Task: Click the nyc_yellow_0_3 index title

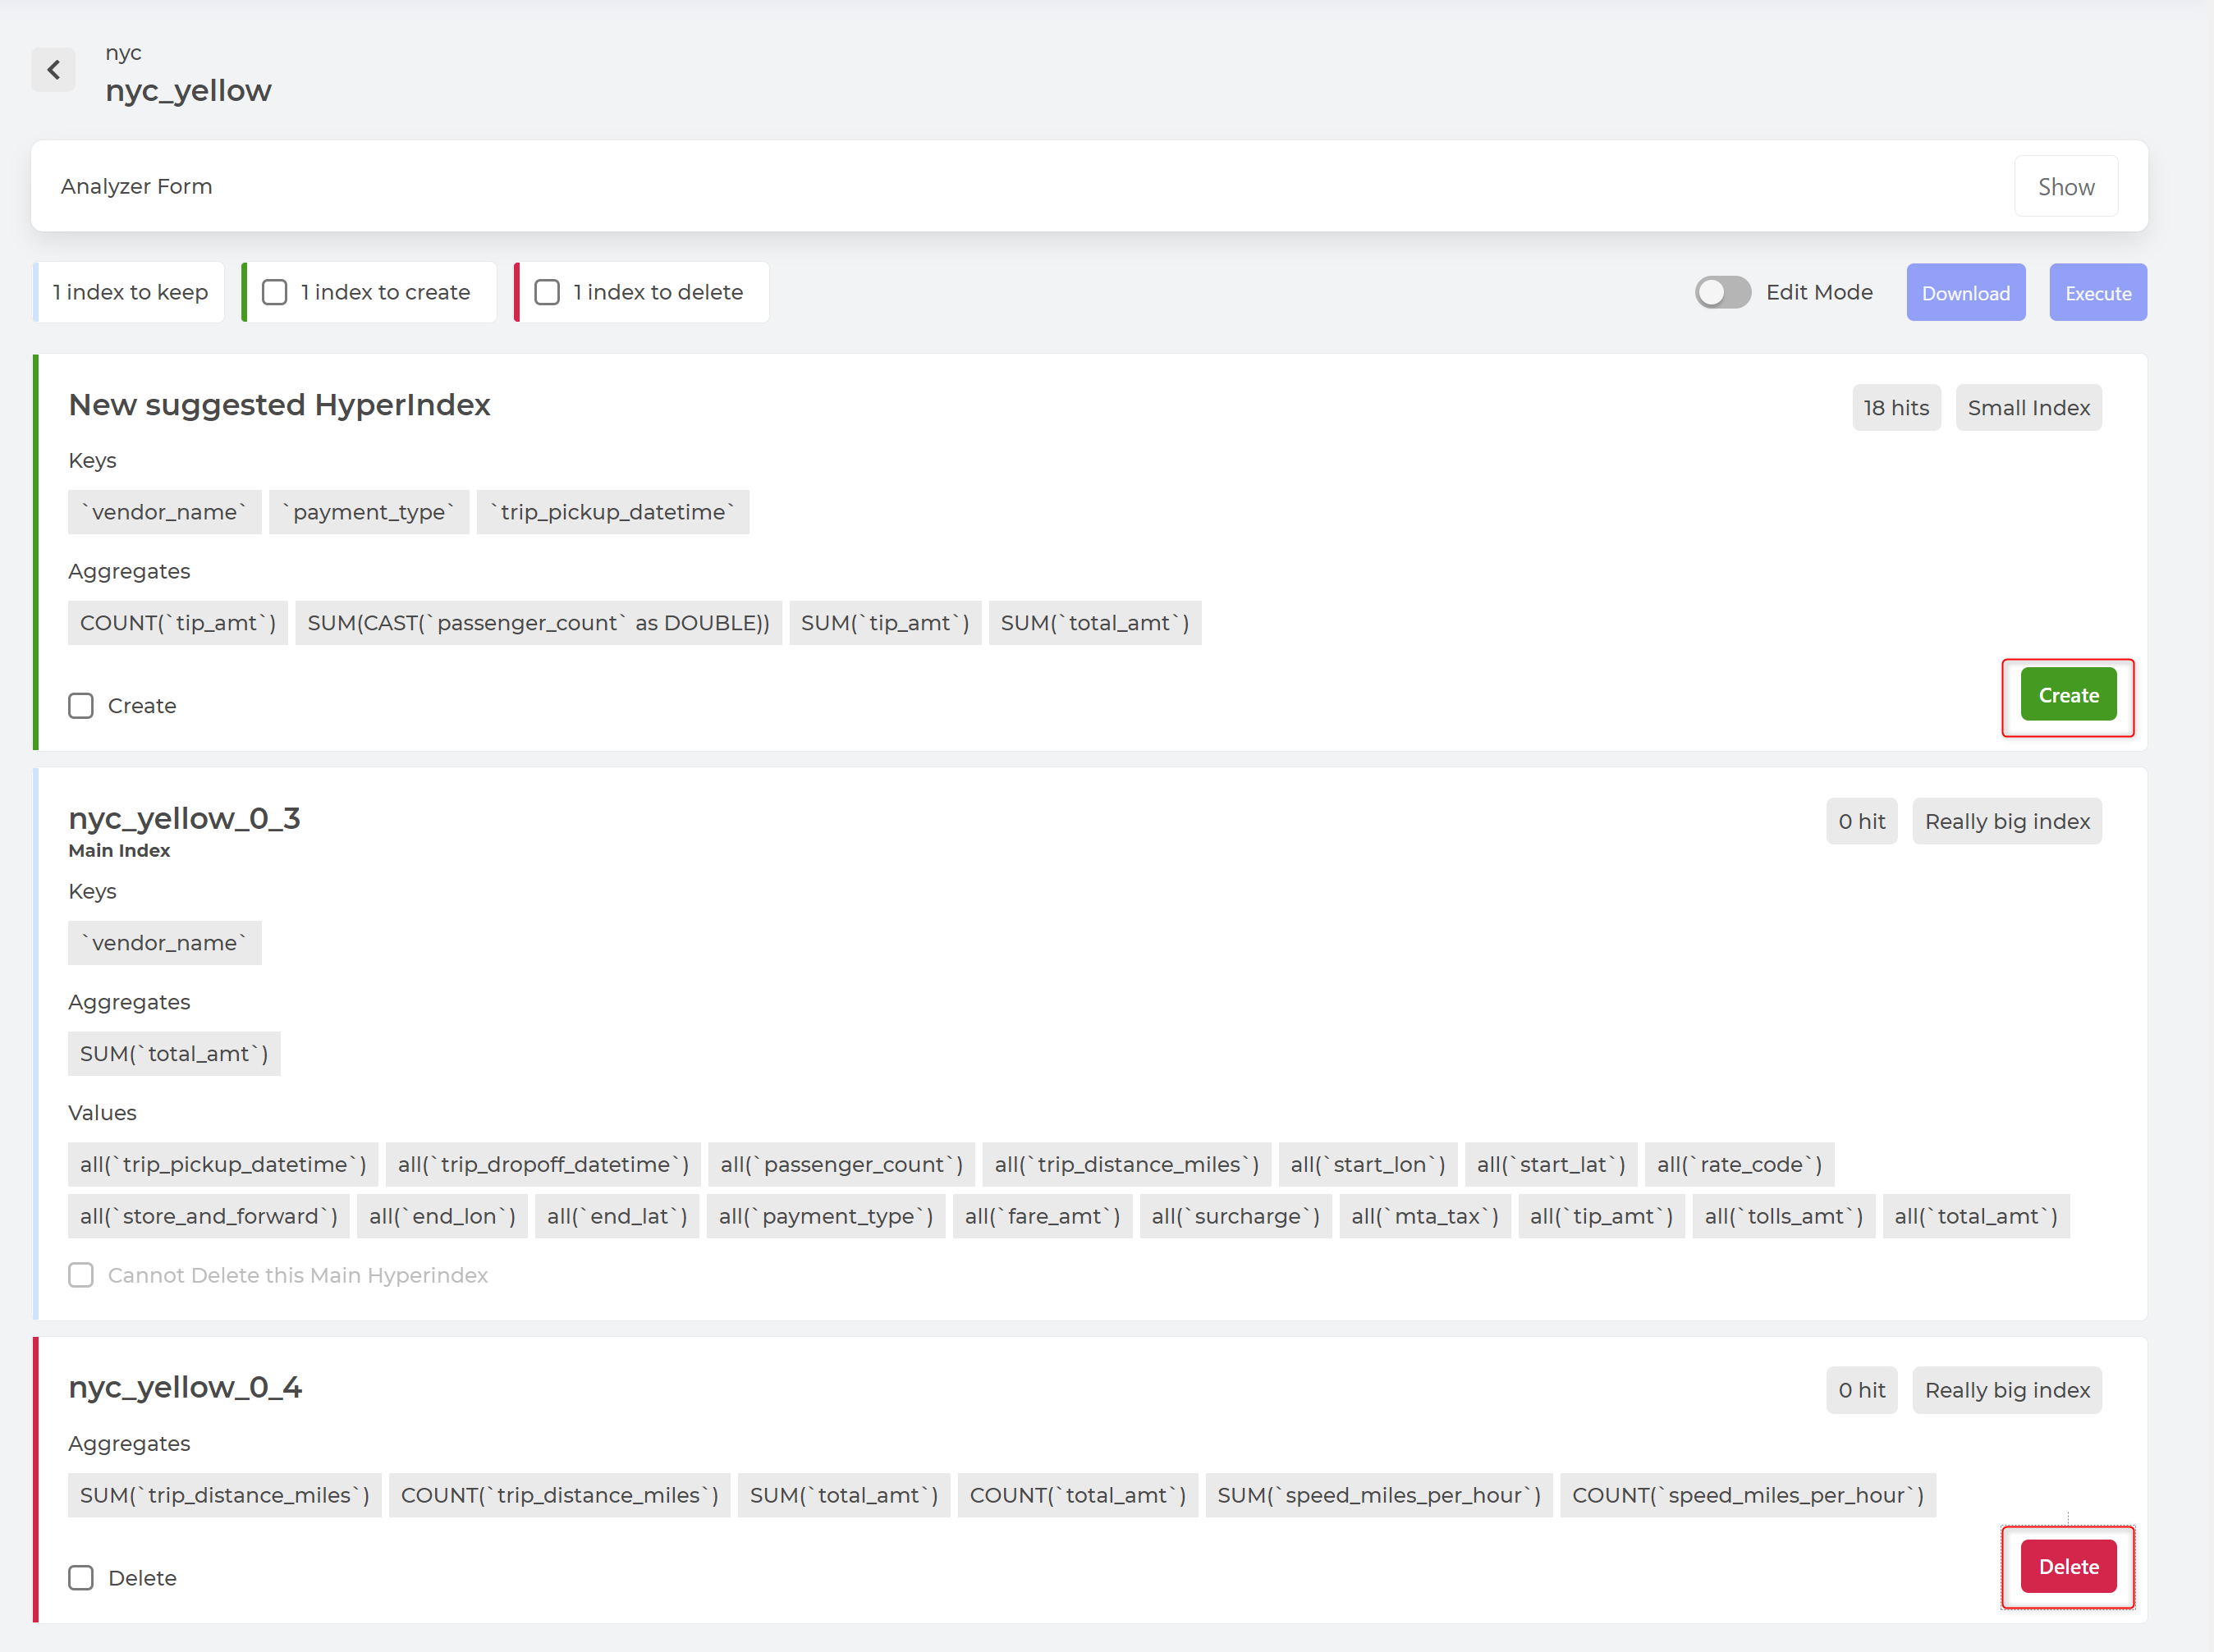Action: [x=184, y=819]
